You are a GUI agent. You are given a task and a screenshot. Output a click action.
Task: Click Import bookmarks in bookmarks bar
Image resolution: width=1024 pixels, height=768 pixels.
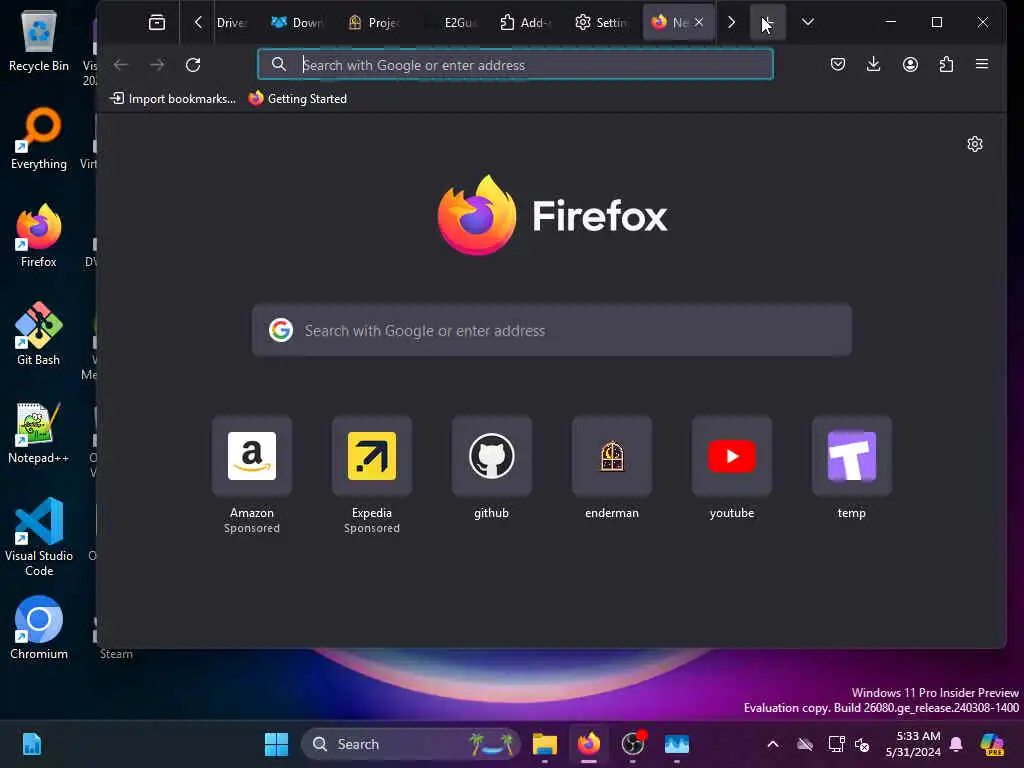173,99
